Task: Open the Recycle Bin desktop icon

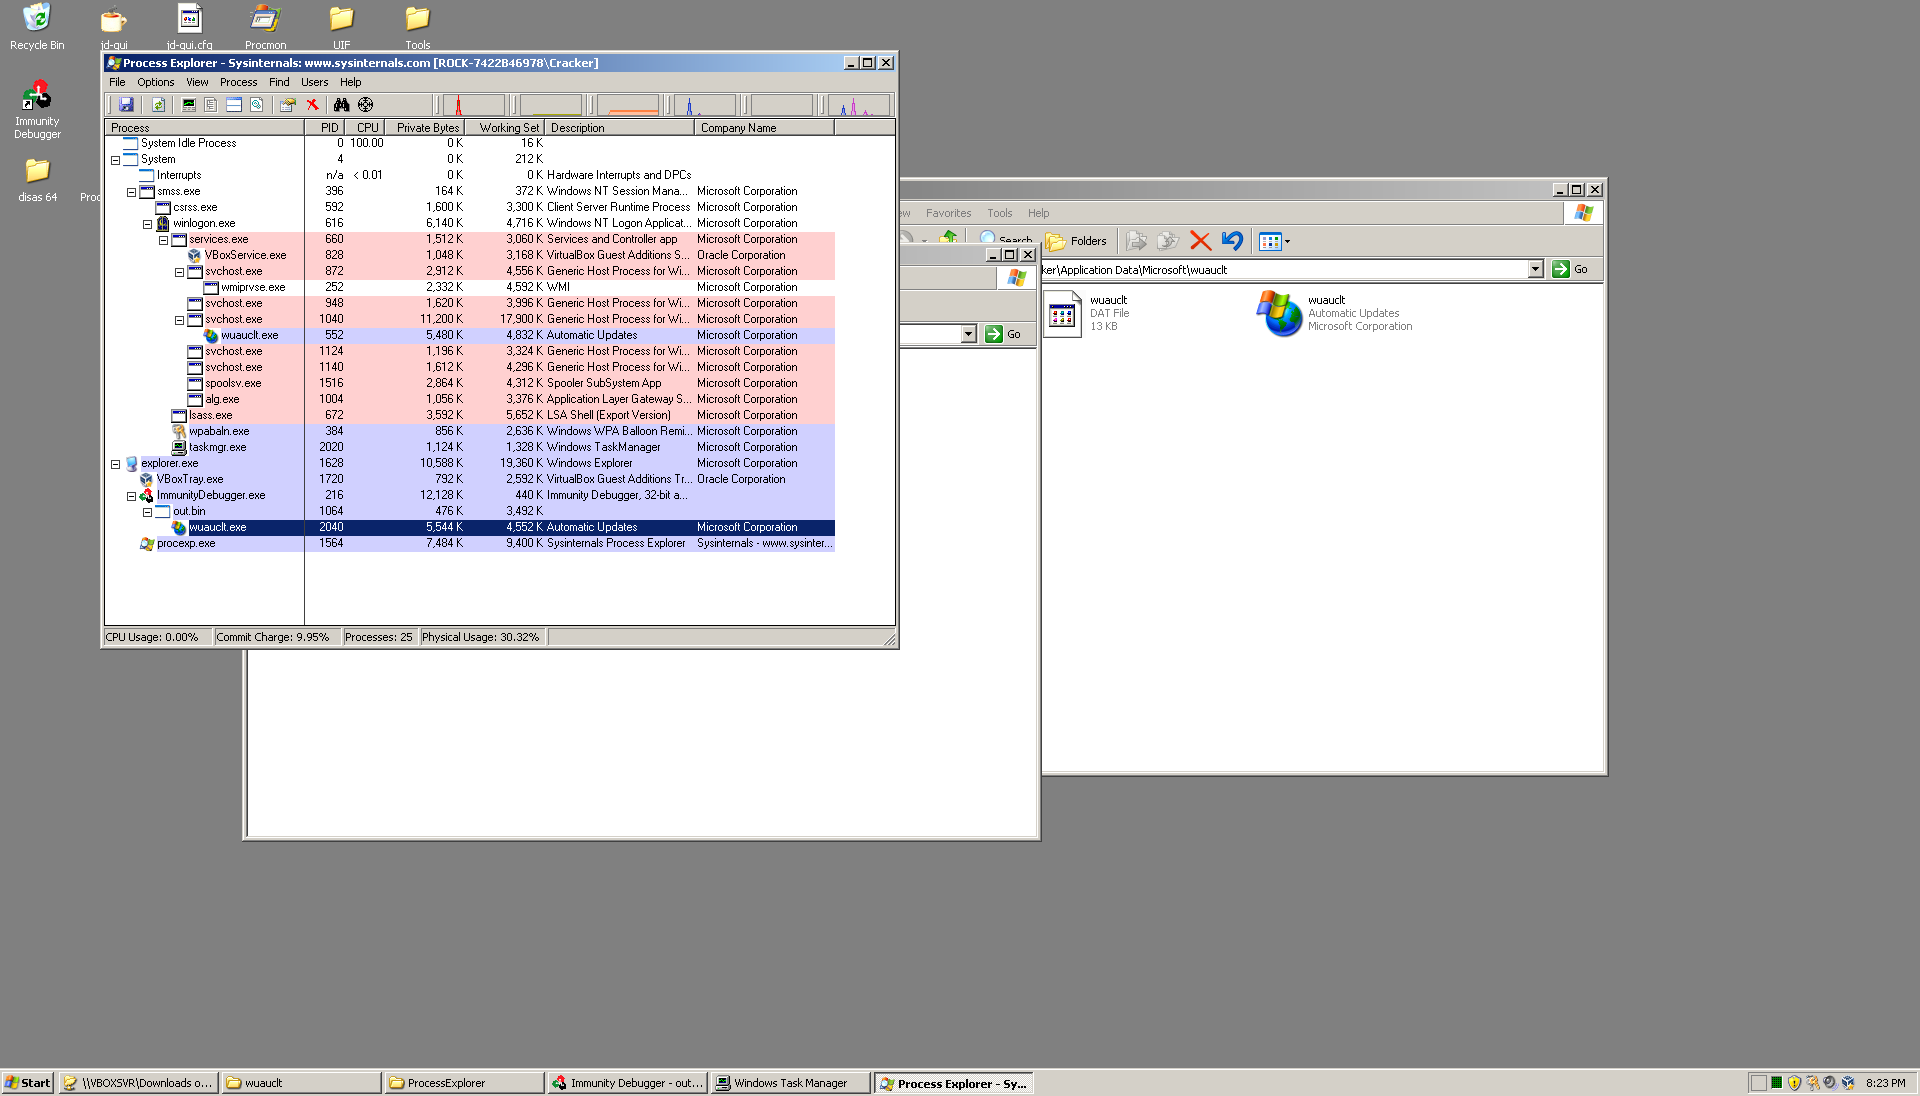Action: pos(37,27)
